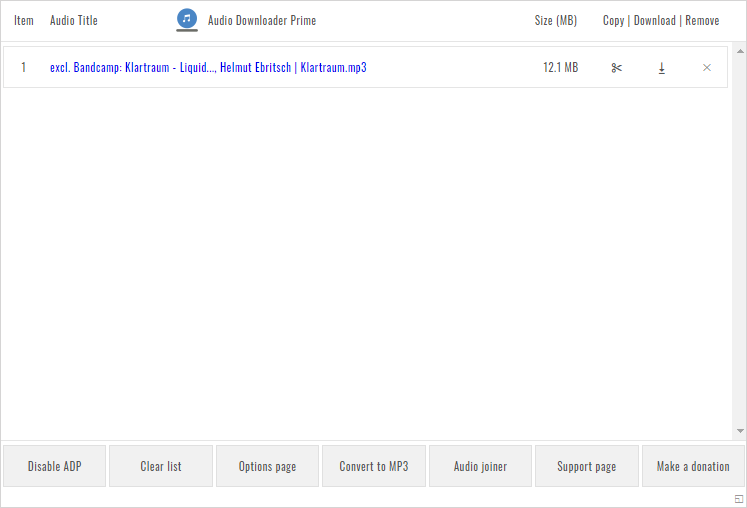Remove the Klartraum.mp3 item from list
This screenshot has width=747, height=508.
coord(707,68)
